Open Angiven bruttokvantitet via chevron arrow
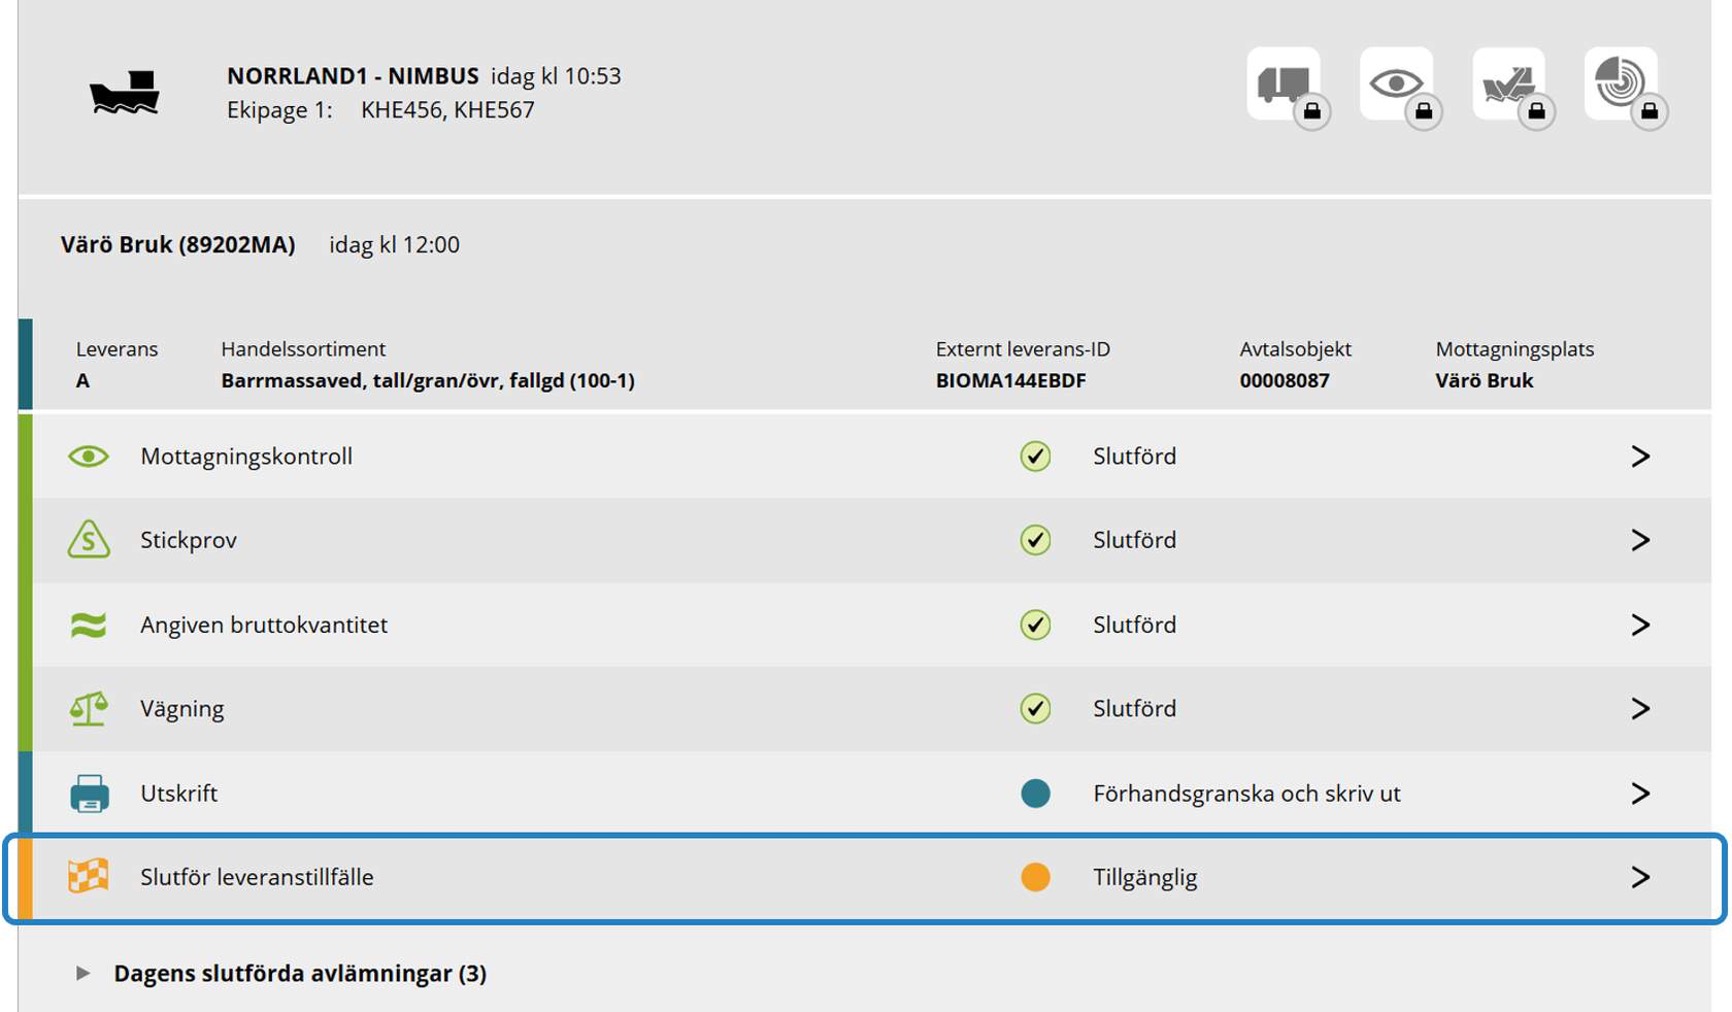The height and width of the screenshot is (1012, 1732). tap(1640, 625)
